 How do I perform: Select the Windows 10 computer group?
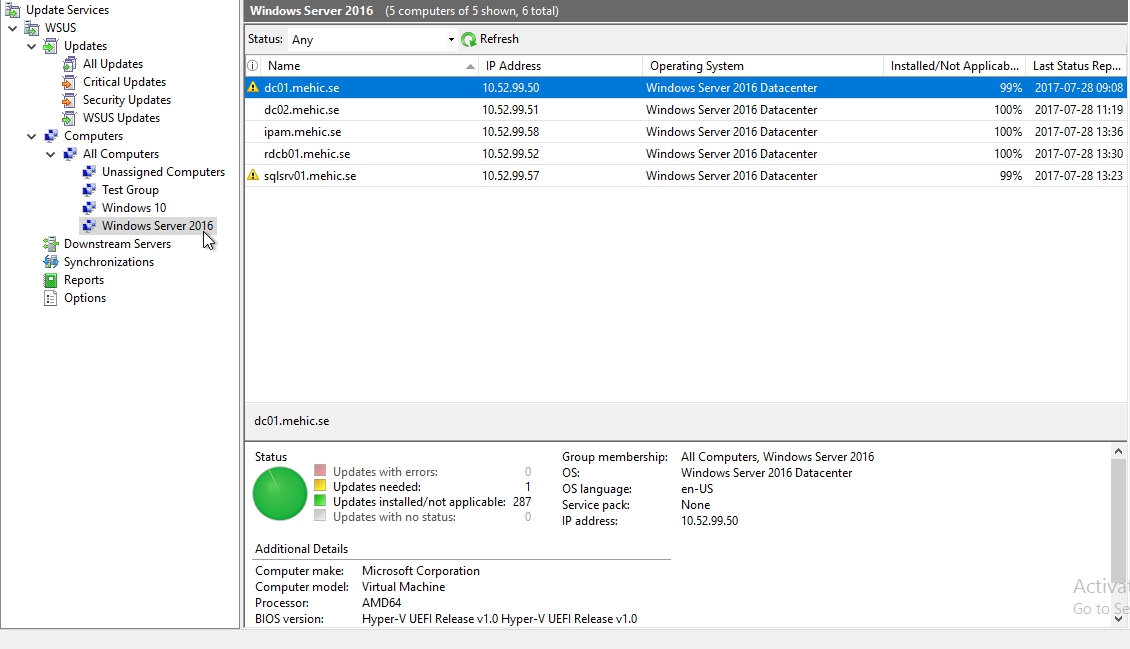coord(133,208)
